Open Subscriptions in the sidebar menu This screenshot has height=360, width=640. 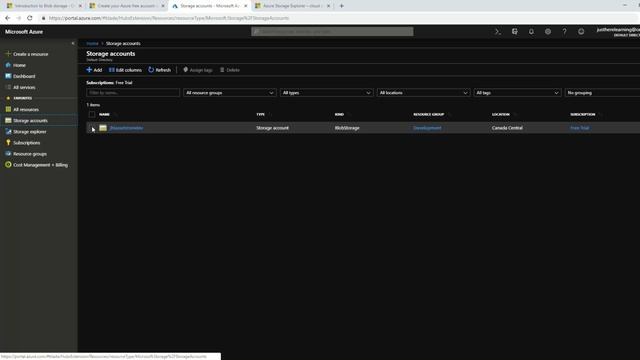pyautogui.click(x=27, y=143)
